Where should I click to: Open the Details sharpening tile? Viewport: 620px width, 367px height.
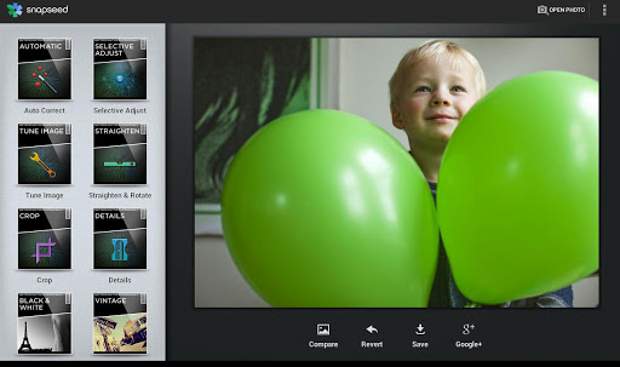120,239
